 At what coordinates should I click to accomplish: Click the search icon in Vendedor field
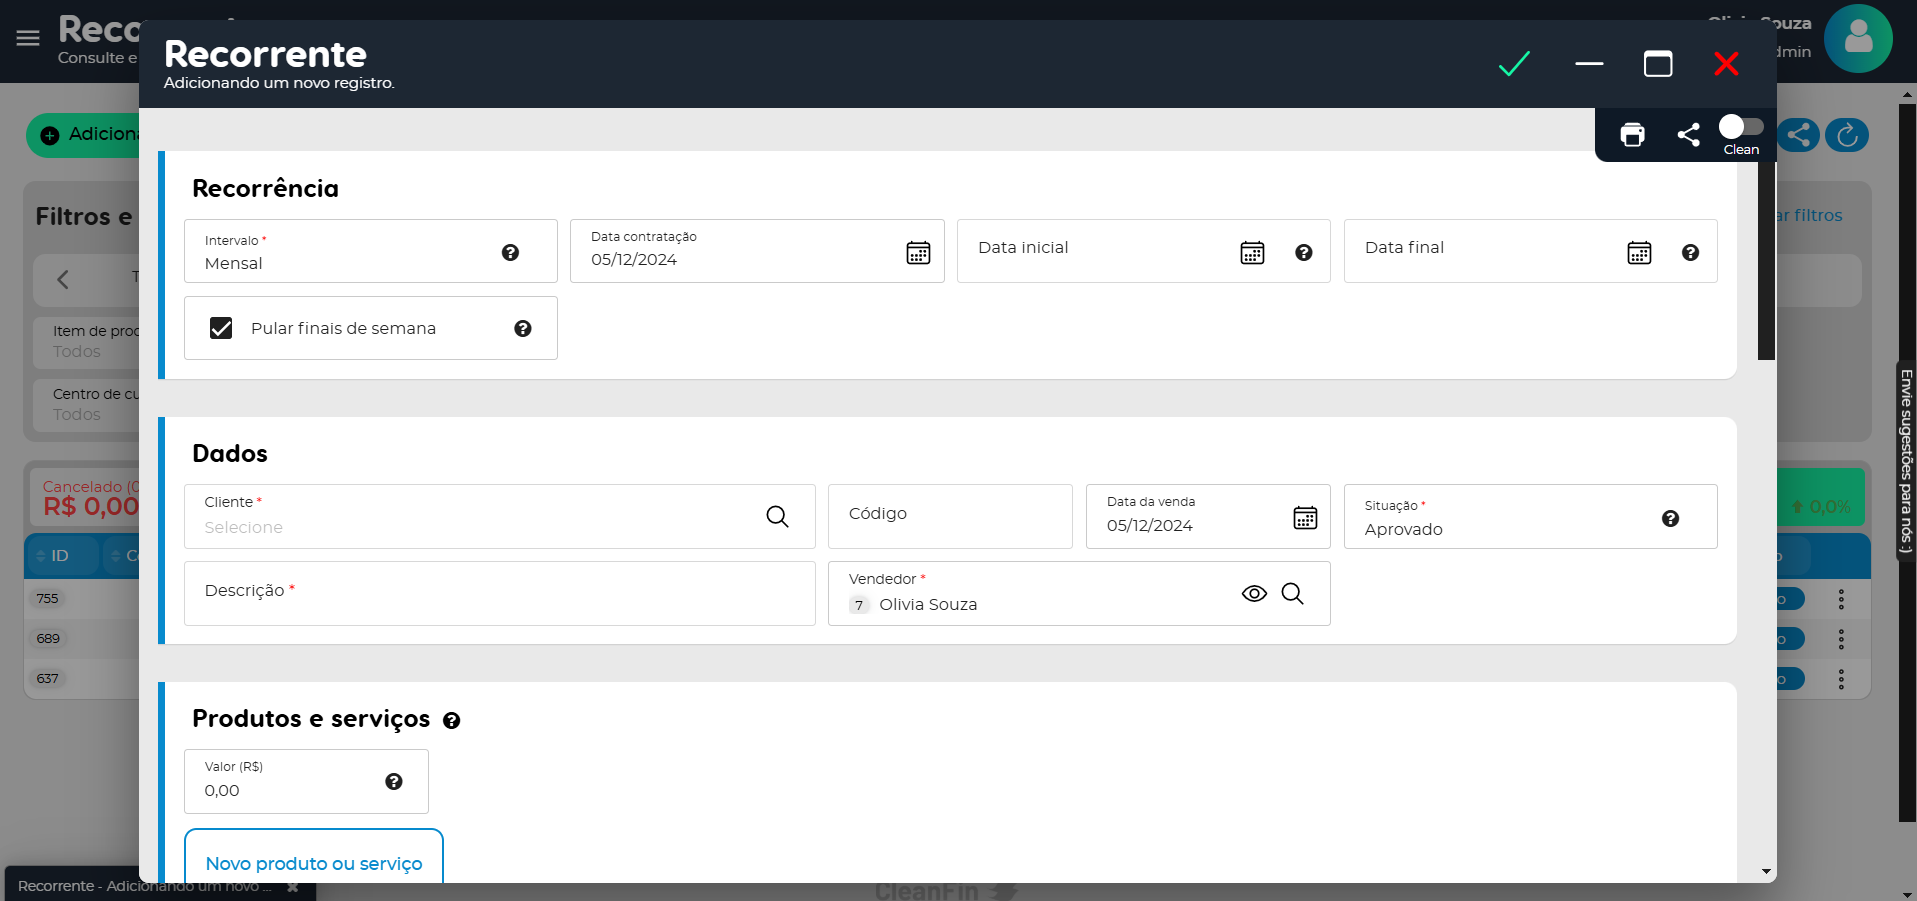1292,594
